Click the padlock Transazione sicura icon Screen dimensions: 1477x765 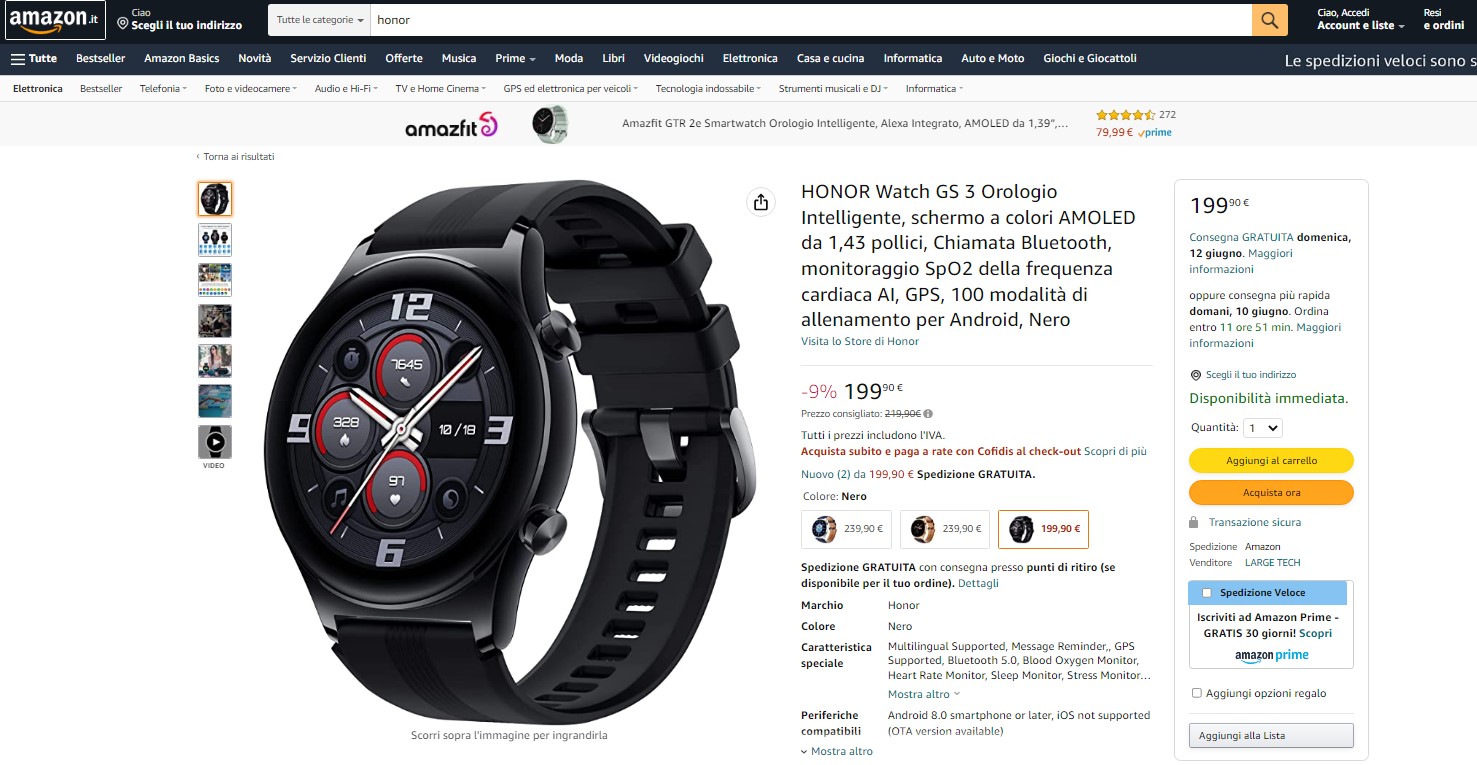click(x=1194, y=523)
